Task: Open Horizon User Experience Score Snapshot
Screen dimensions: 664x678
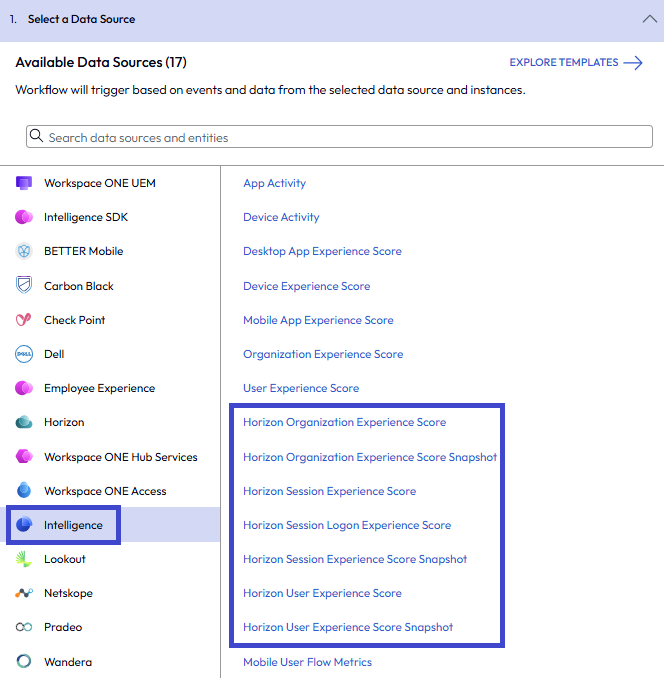Action: (348, 627)
